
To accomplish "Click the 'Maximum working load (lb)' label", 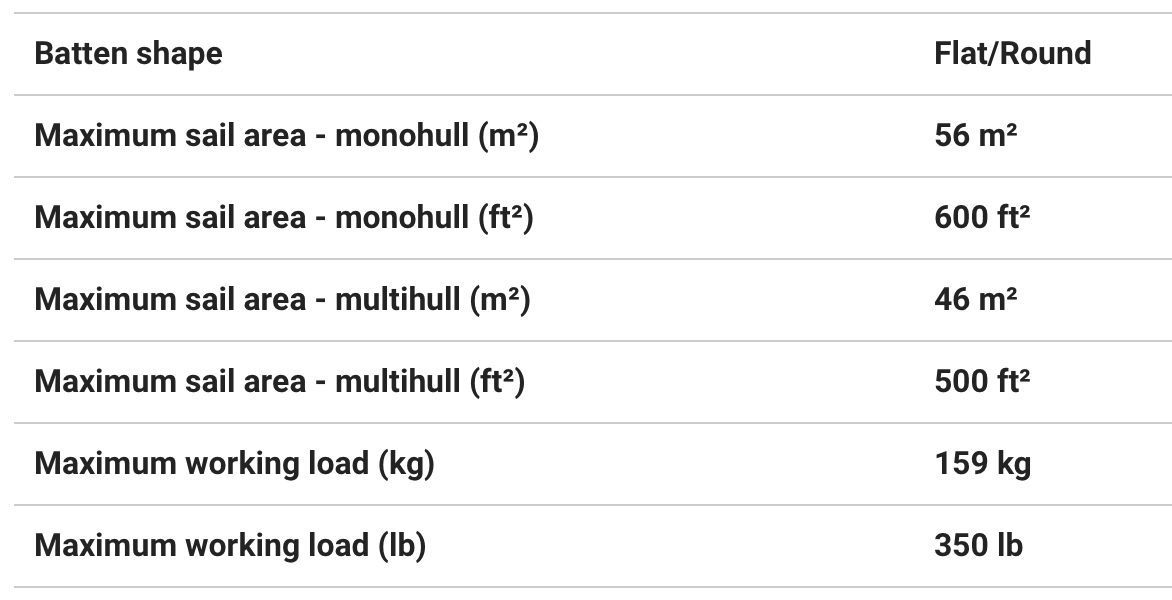I will [230, 546].
